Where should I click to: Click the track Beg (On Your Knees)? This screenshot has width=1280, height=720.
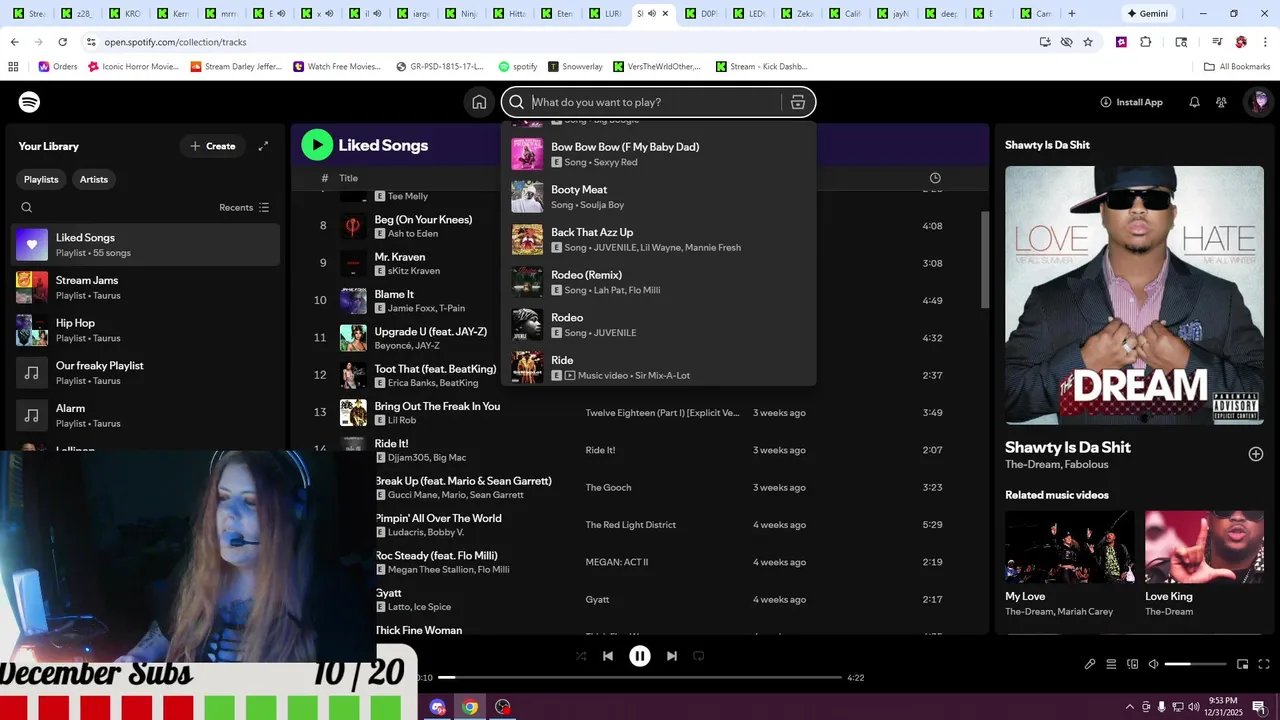tap(423, 220)
